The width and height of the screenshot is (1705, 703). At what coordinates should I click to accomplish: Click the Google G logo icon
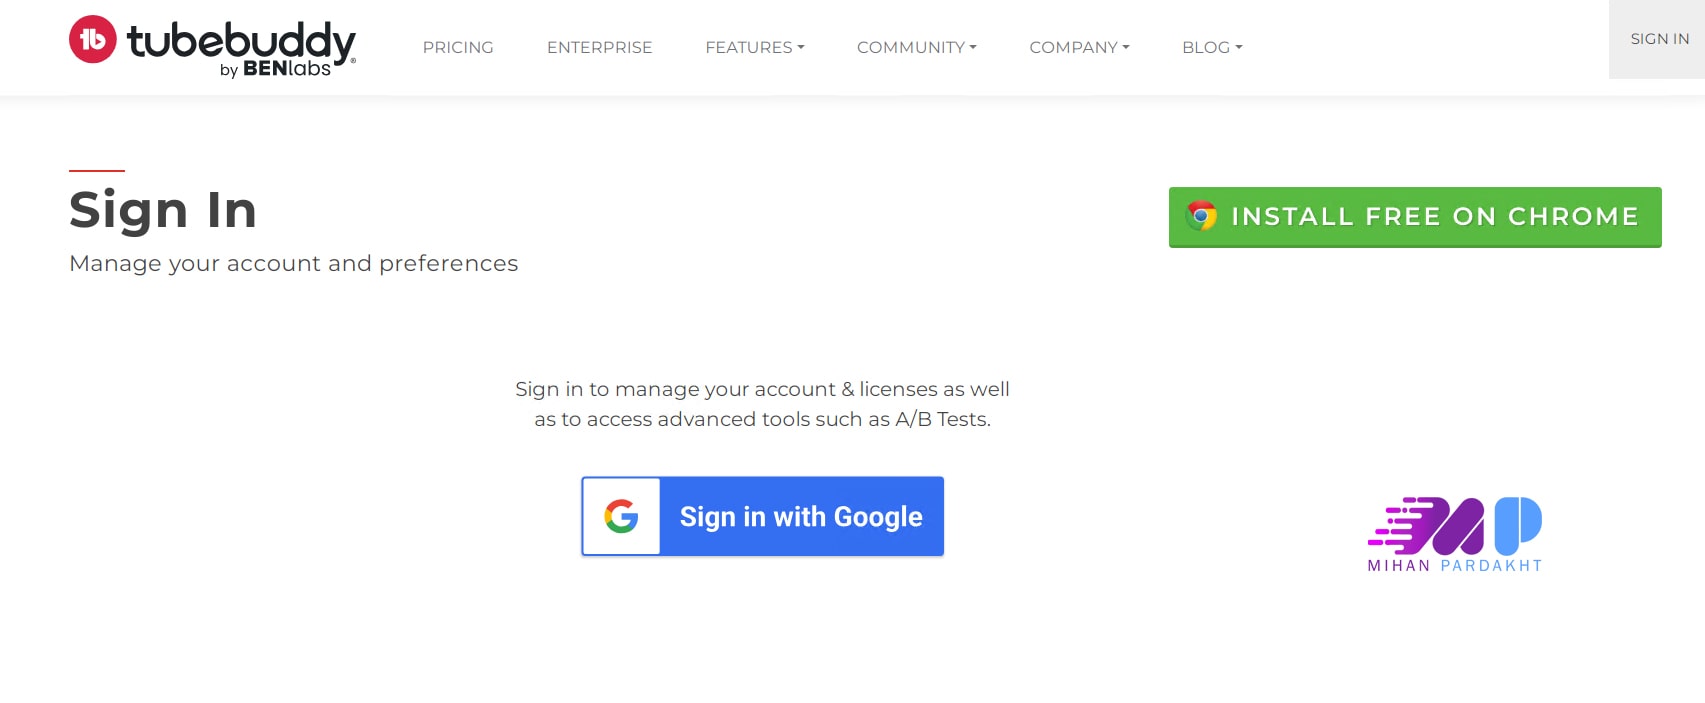coord(621,516)
